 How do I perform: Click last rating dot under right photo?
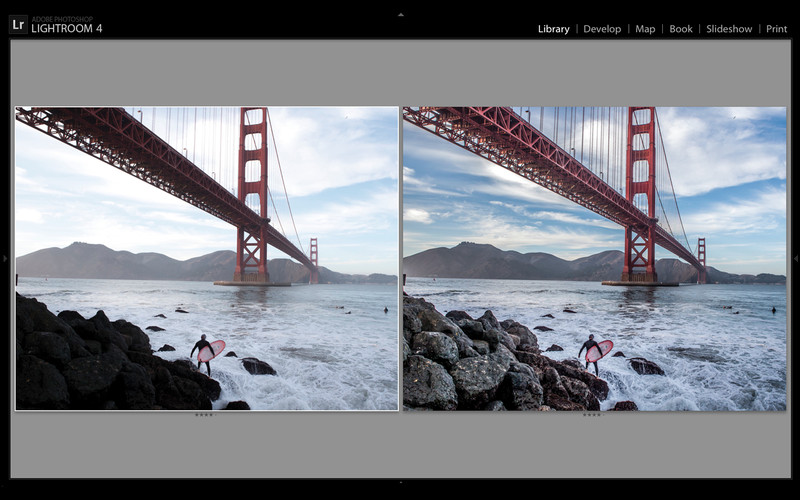599,415
